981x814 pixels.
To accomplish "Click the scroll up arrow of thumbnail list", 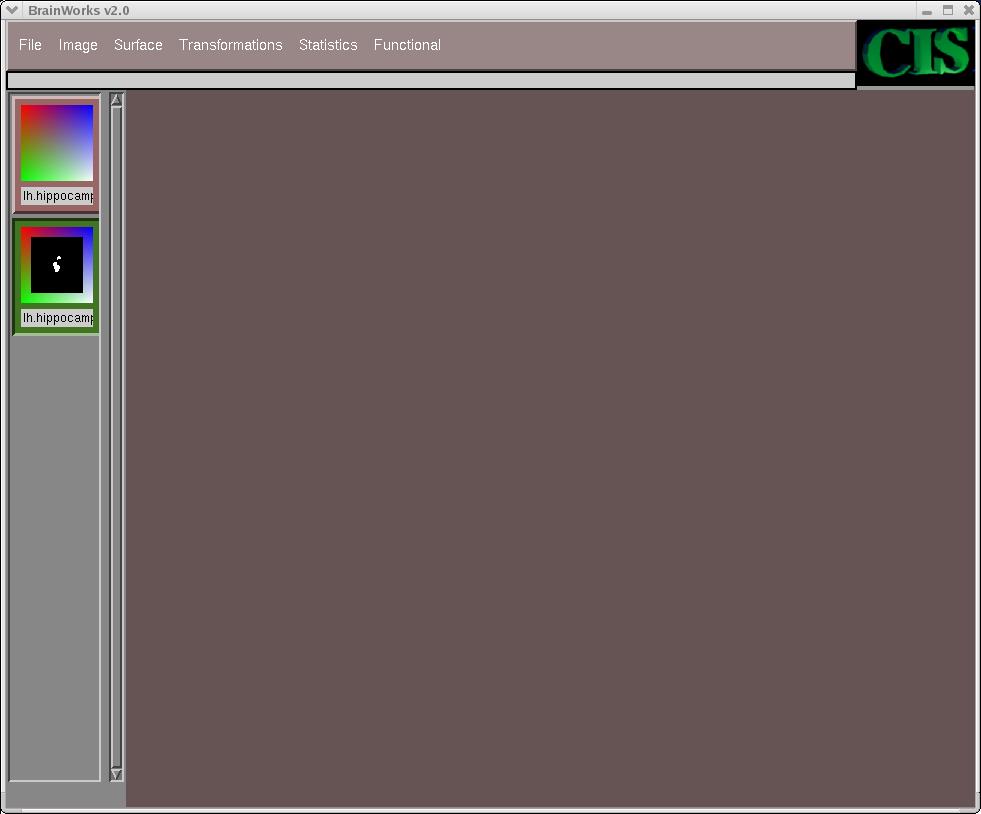I will click(x=116, y=100).
